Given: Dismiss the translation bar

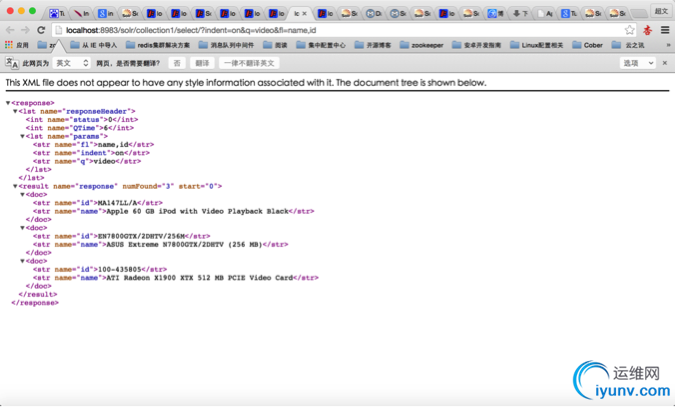Looking at the screenshot, I should coord(665,63).
